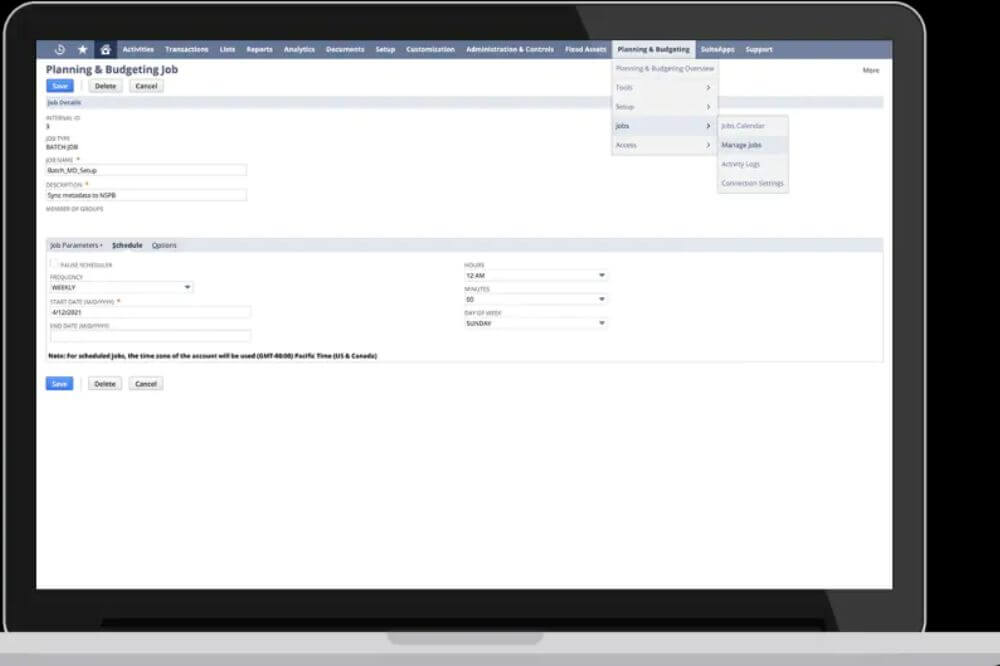This screenshot has width=1000, height=666.
Task: Open the Frequency dropdown
Action: pyautogui.click(x=187, y=287)
